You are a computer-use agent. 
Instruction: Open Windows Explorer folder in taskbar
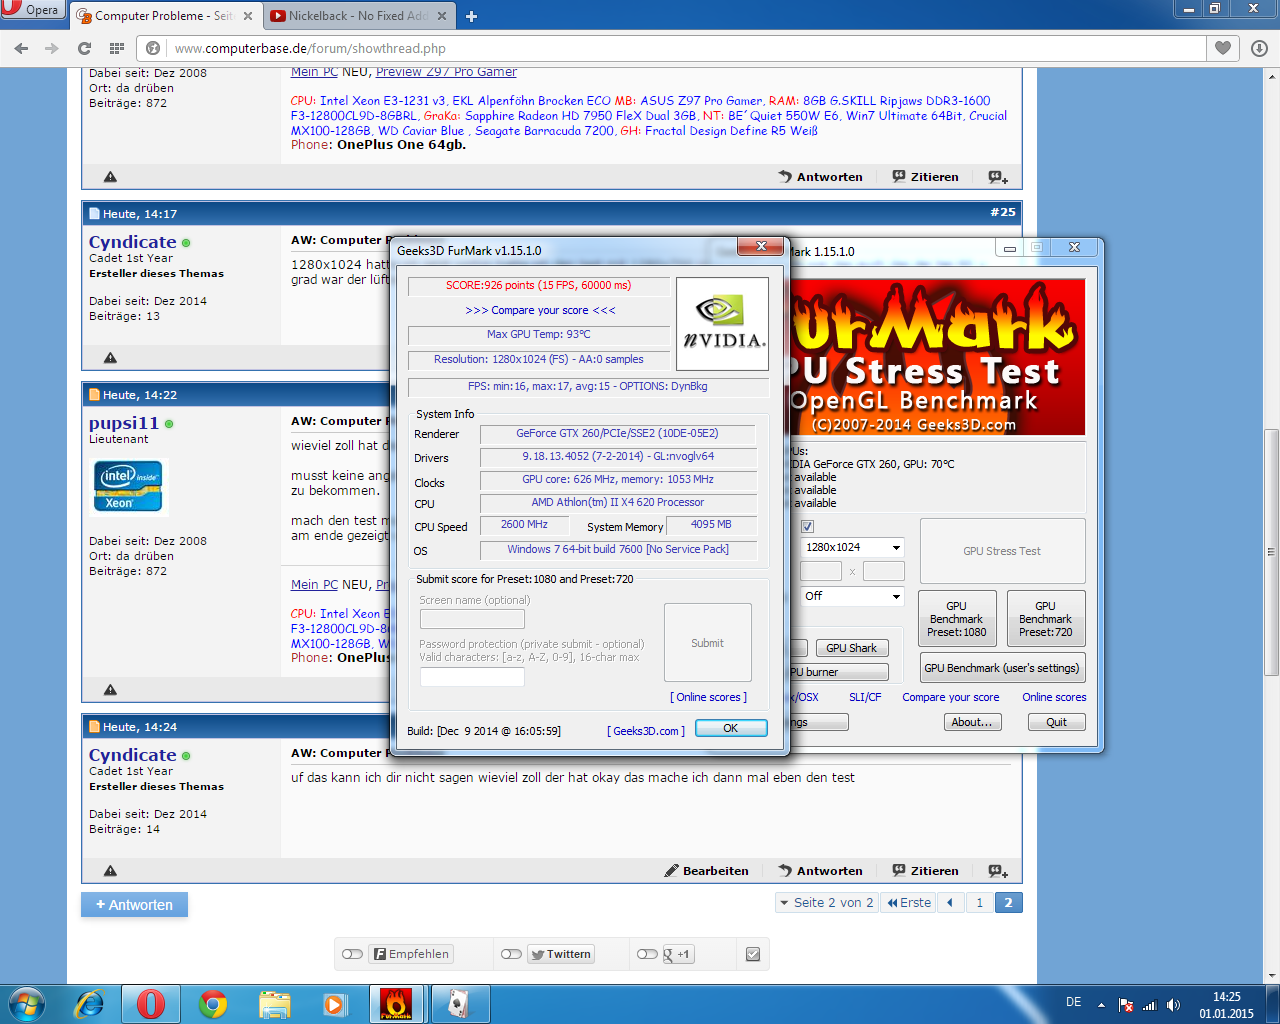coord(274,1004)
